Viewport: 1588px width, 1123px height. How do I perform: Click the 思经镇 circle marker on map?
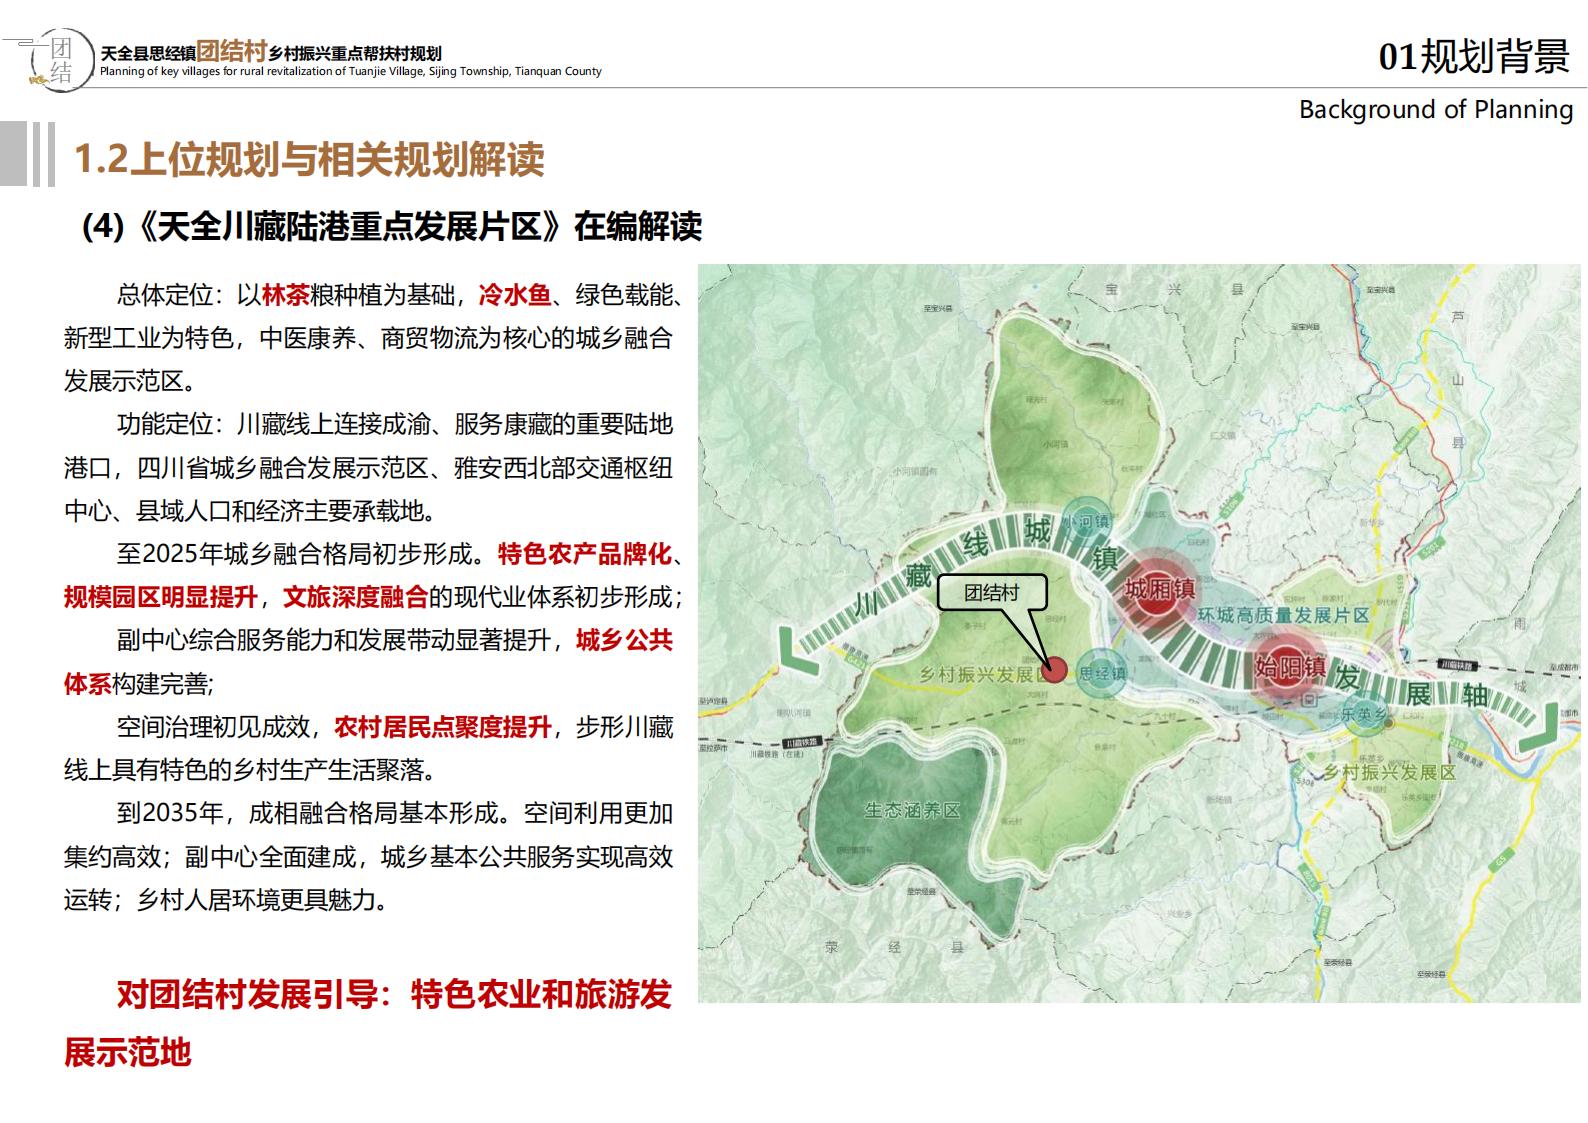pos(1102,674)
